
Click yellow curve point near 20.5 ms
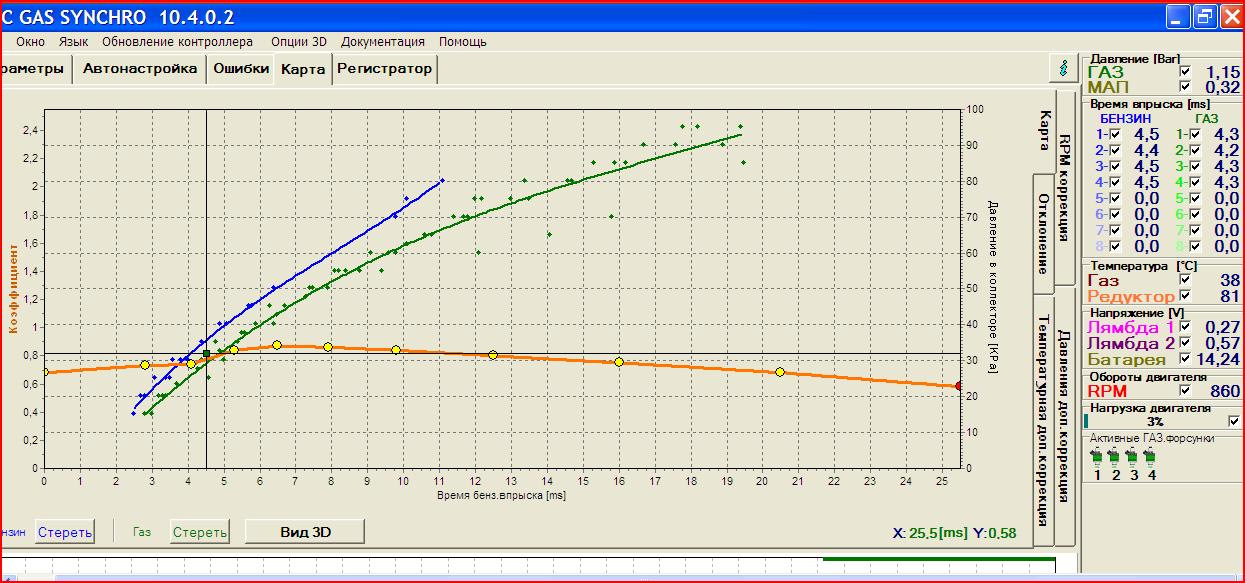pos(780,372)
